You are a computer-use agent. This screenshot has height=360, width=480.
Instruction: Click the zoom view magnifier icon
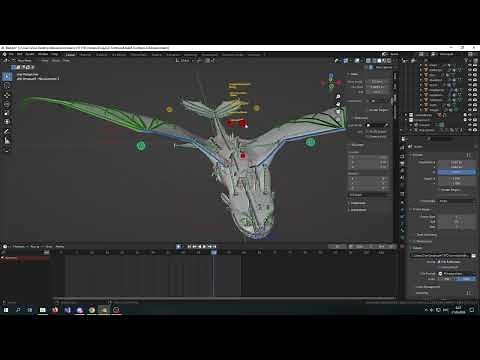(x=338, y=97)
